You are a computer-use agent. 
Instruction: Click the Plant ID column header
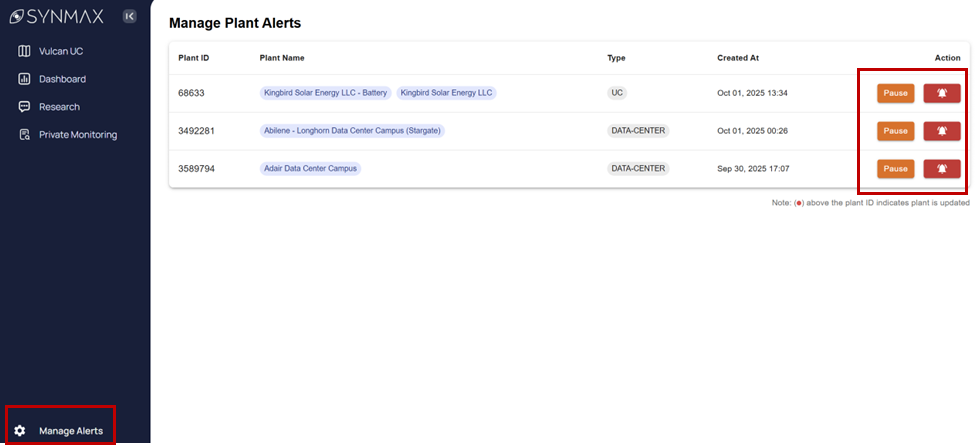[x=193, y=58]
